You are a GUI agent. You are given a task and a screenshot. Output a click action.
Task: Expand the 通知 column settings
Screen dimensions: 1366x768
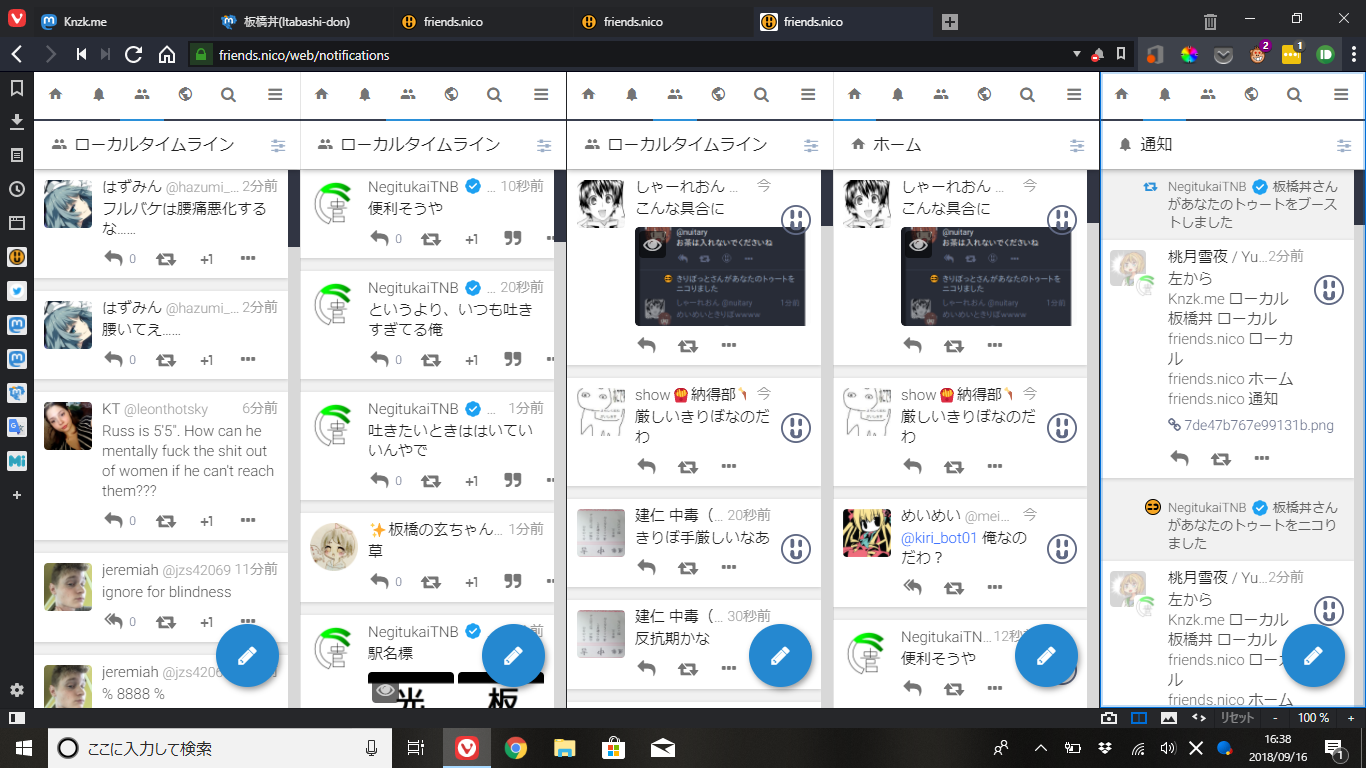1343,145
